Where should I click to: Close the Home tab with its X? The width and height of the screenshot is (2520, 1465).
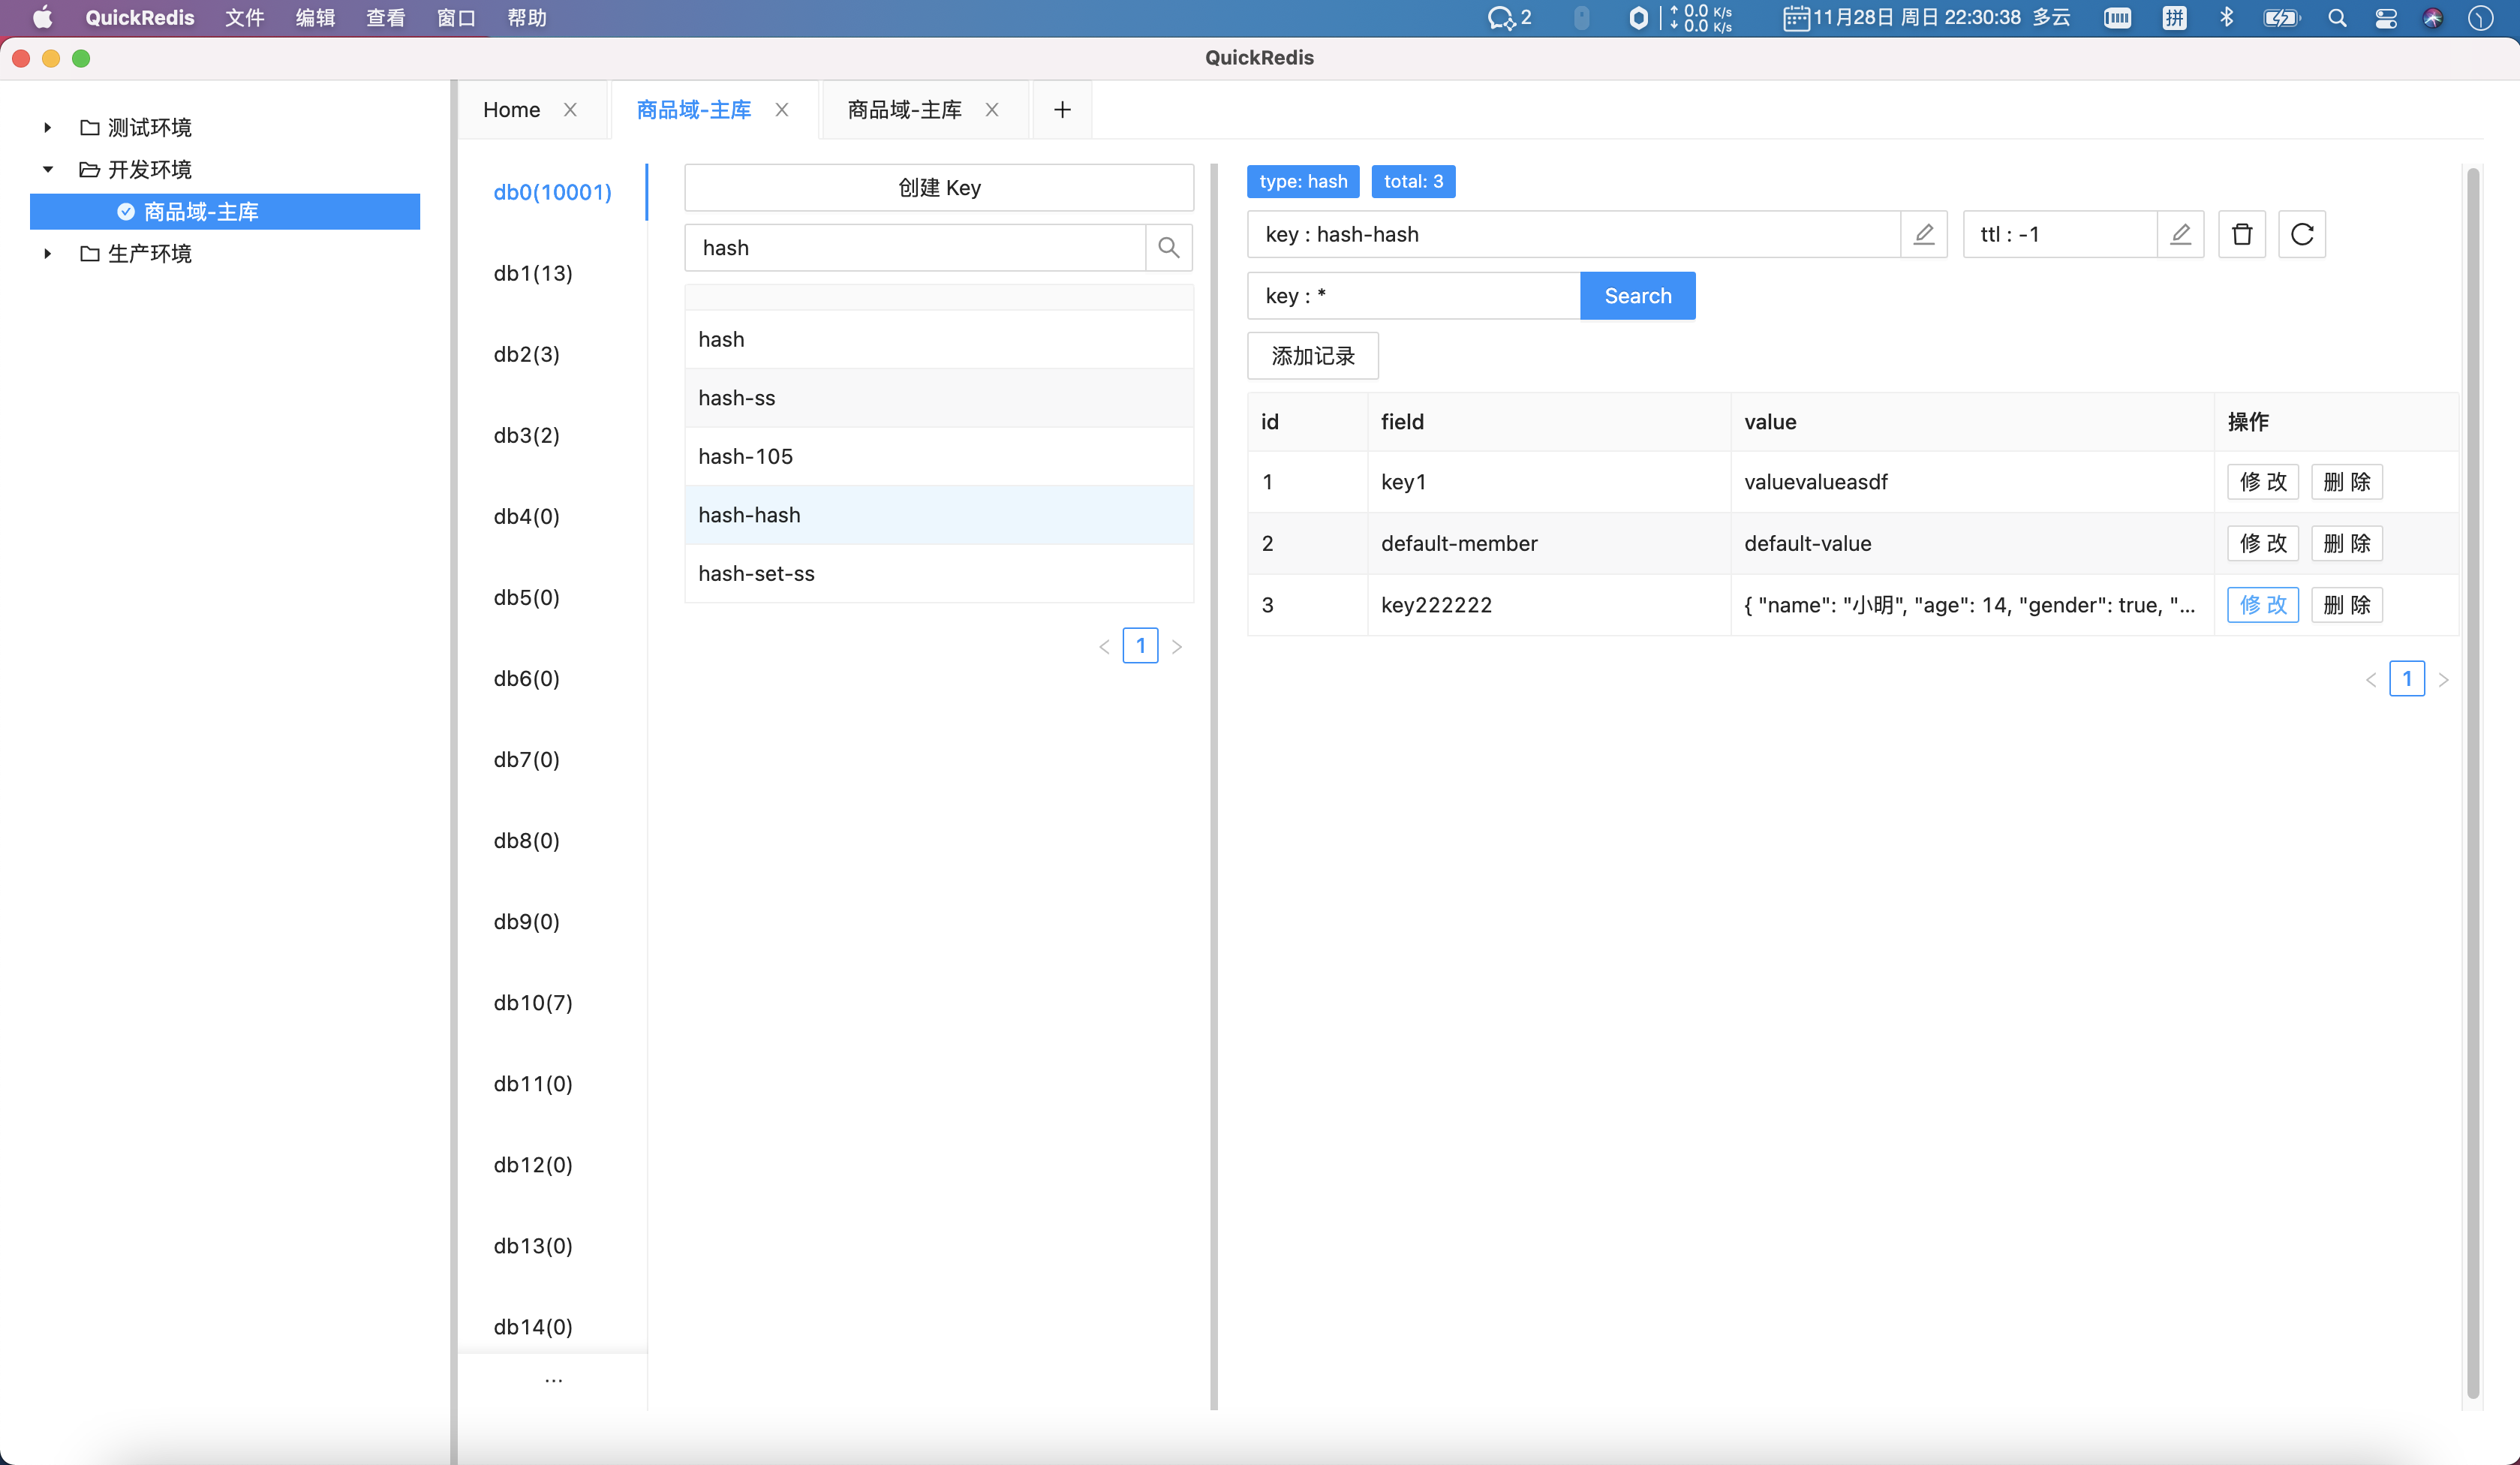570,110
